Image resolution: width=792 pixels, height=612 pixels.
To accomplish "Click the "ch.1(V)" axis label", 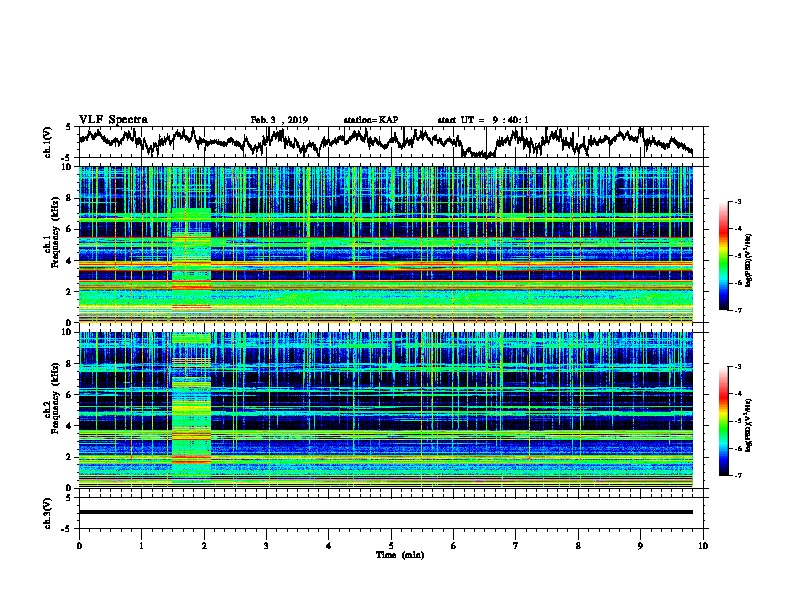I will pyautogui.click(x=48, y=142).
